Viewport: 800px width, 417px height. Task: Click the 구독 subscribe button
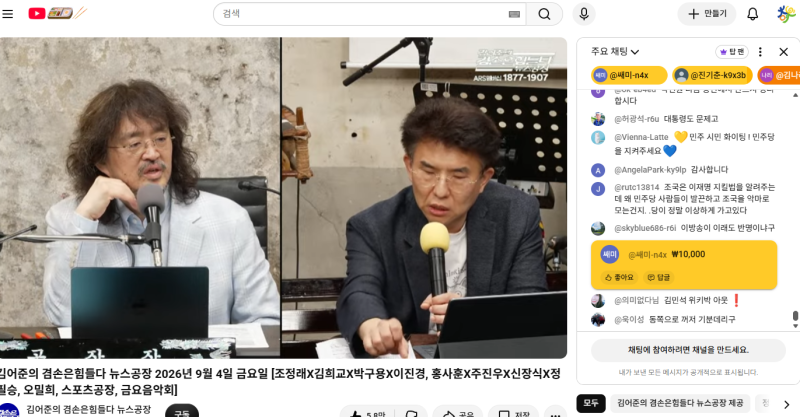(x=182, y=411)
